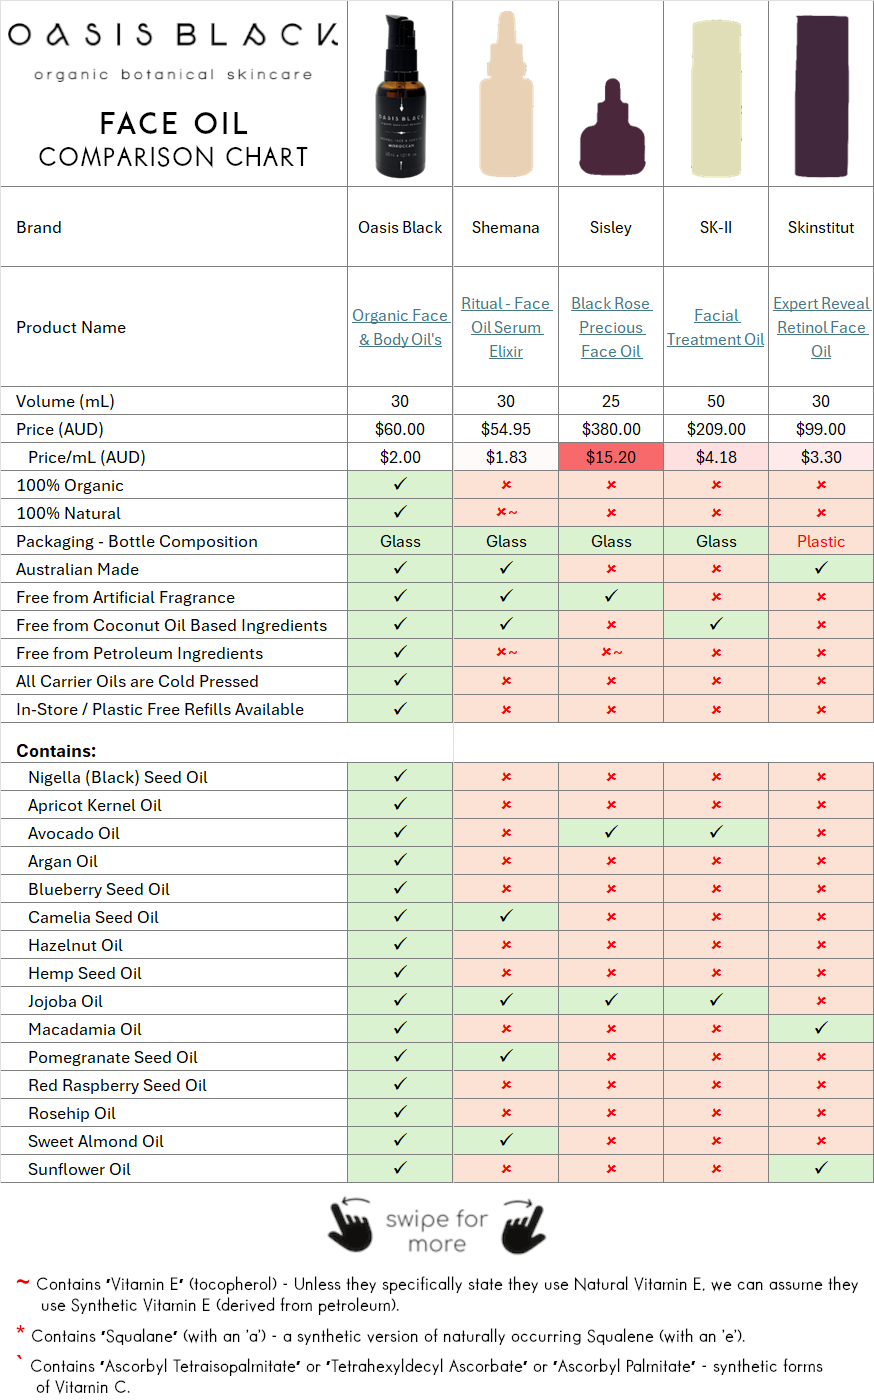Open the Organic Face & Body Oil's link
The height and width of the screenshot is (1400, 874).
click(400, 327)
